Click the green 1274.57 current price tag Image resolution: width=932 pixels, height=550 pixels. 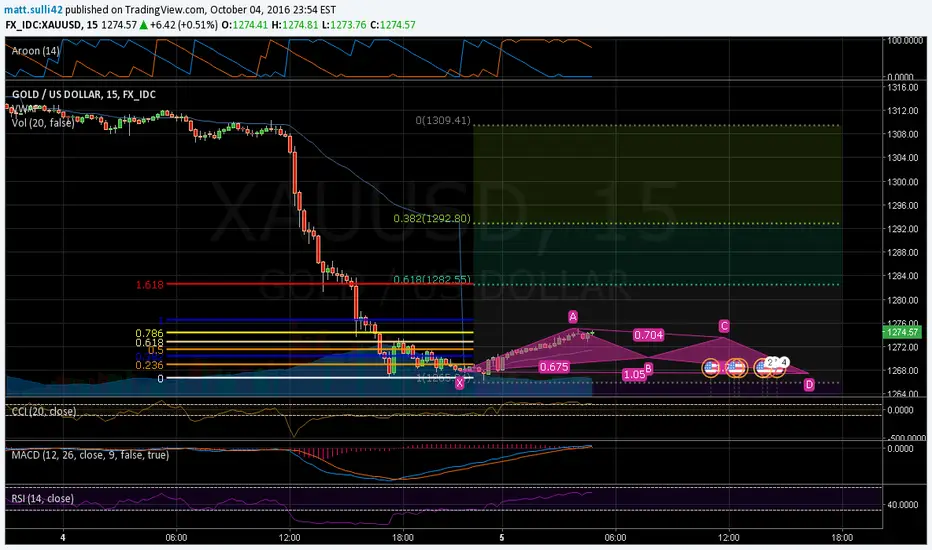(x=903, y=332)
